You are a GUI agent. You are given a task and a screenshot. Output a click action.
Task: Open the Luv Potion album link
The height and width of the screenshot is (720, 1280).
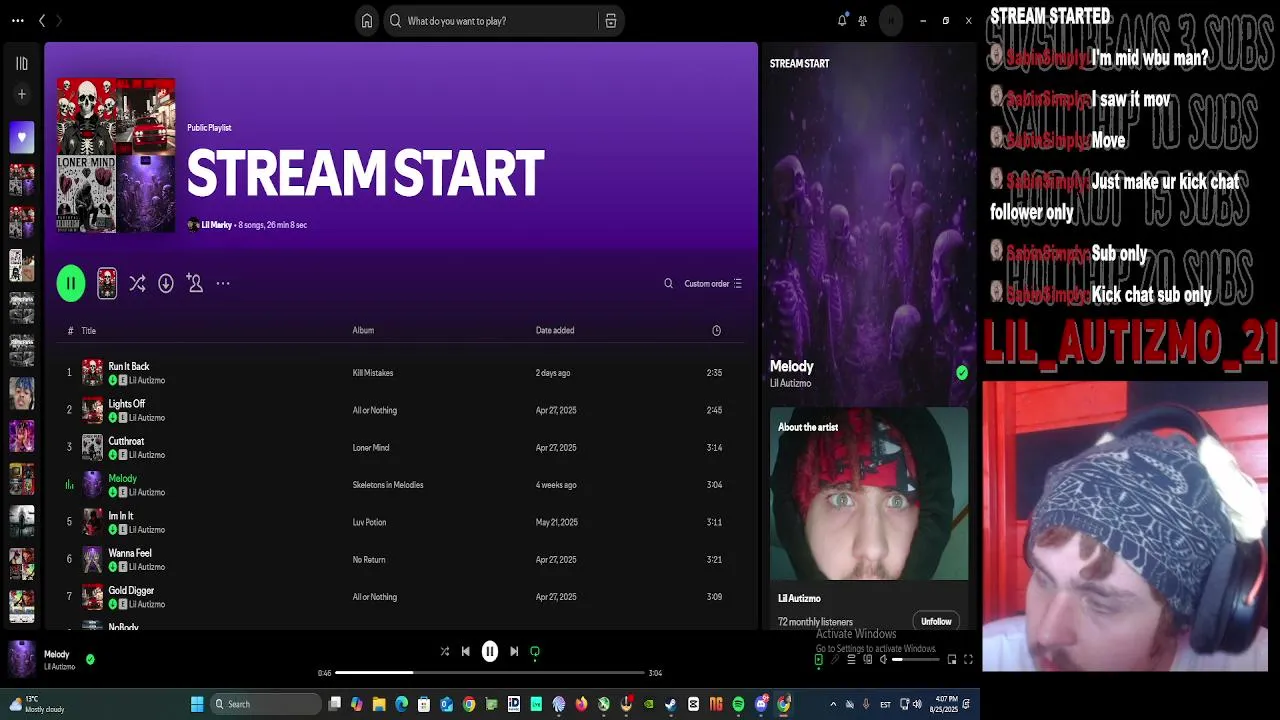[x=369, y=522]
